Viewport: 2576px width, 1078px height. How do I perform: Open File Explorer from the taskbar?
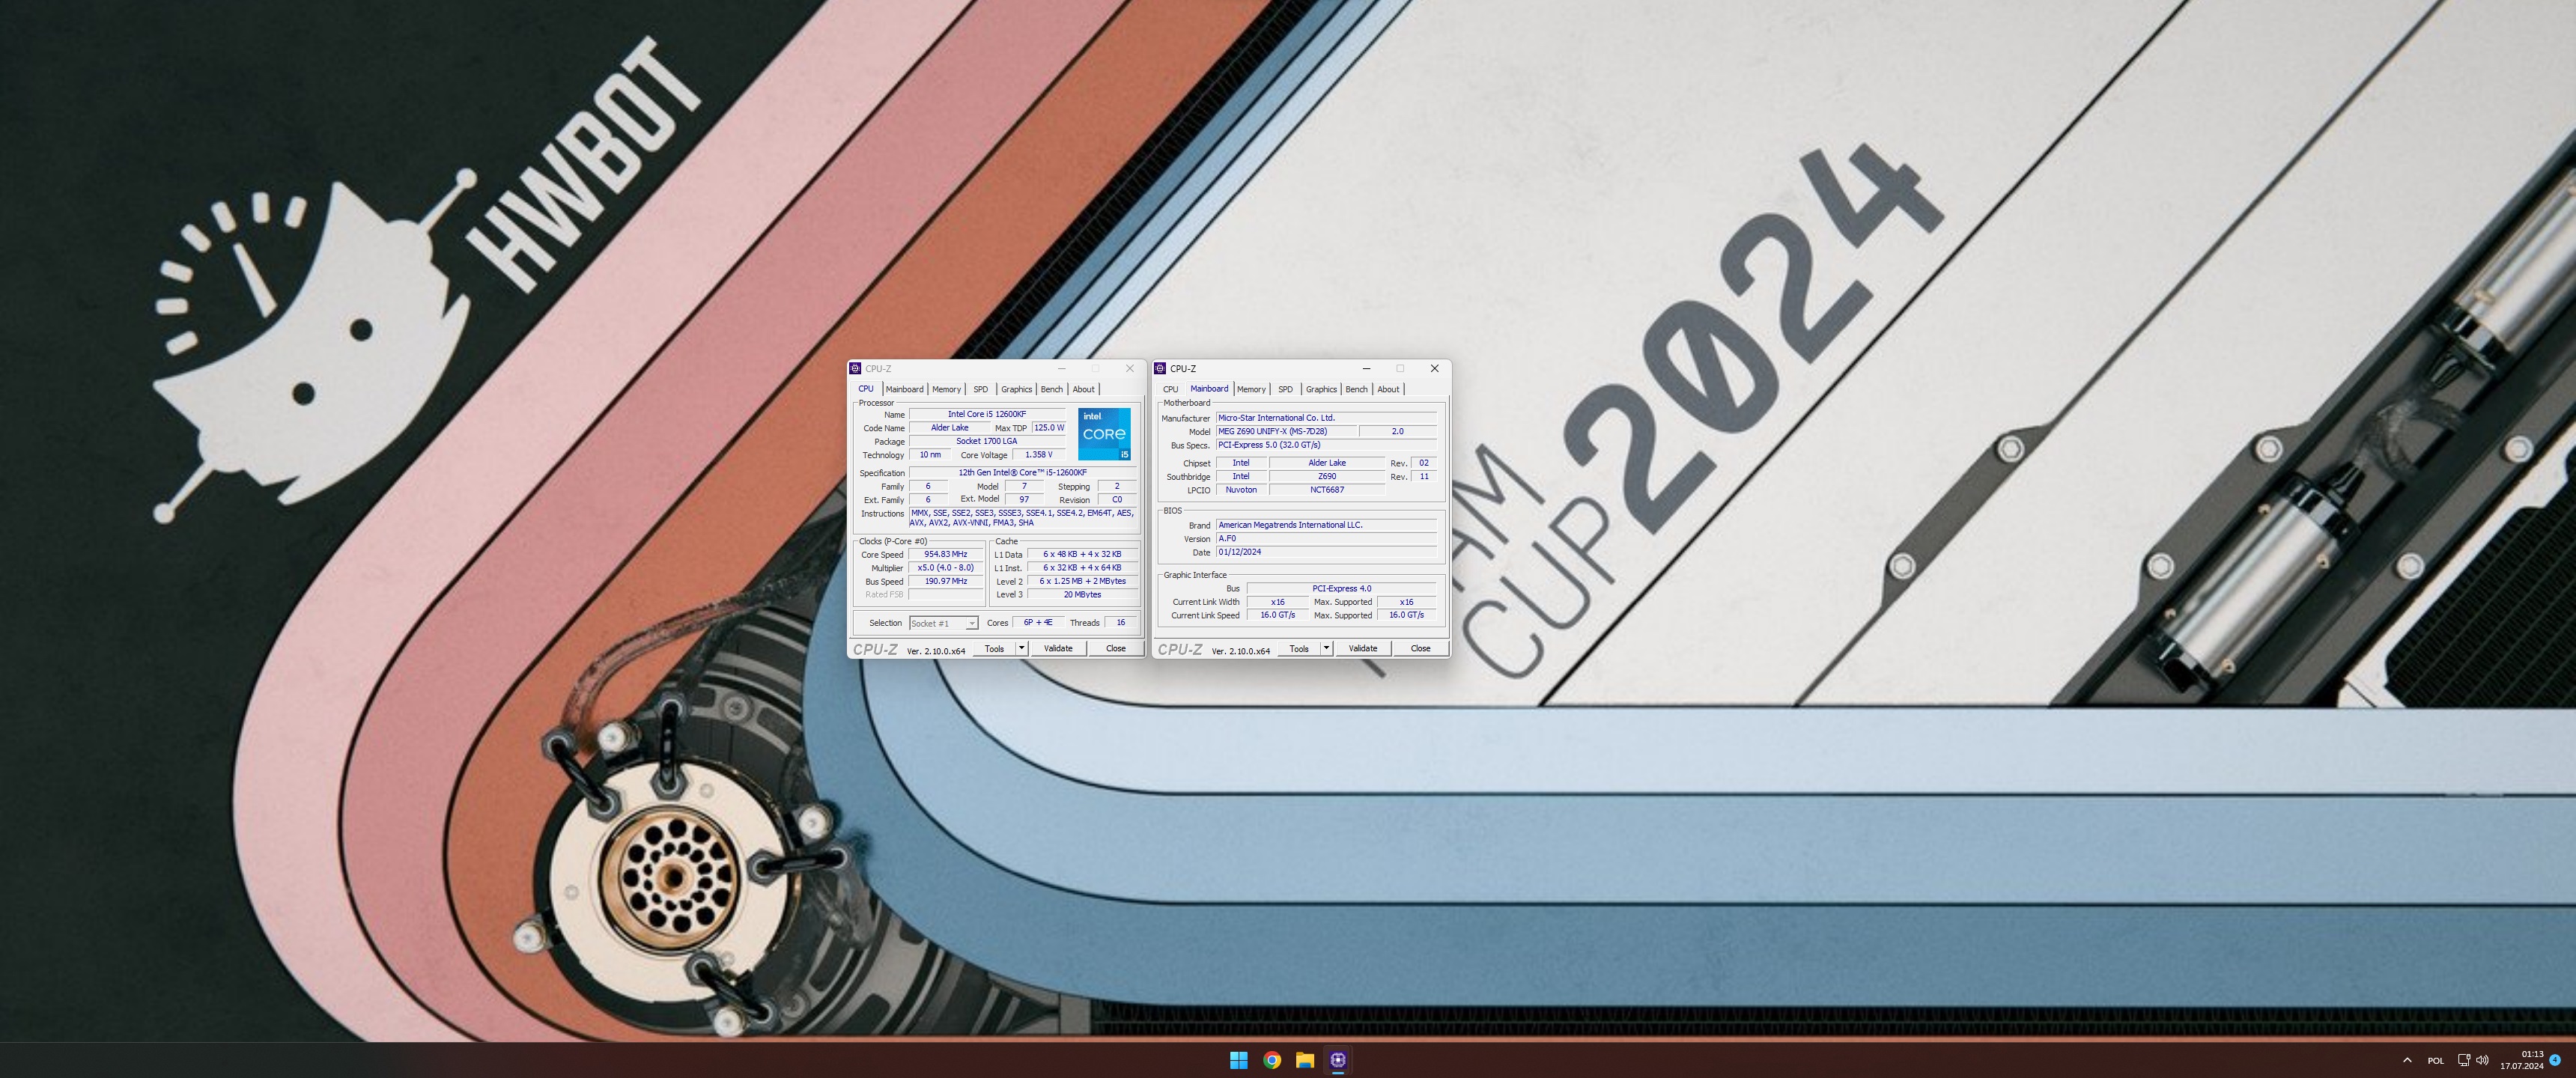pyautogui.click(x=1305, y=1060)
